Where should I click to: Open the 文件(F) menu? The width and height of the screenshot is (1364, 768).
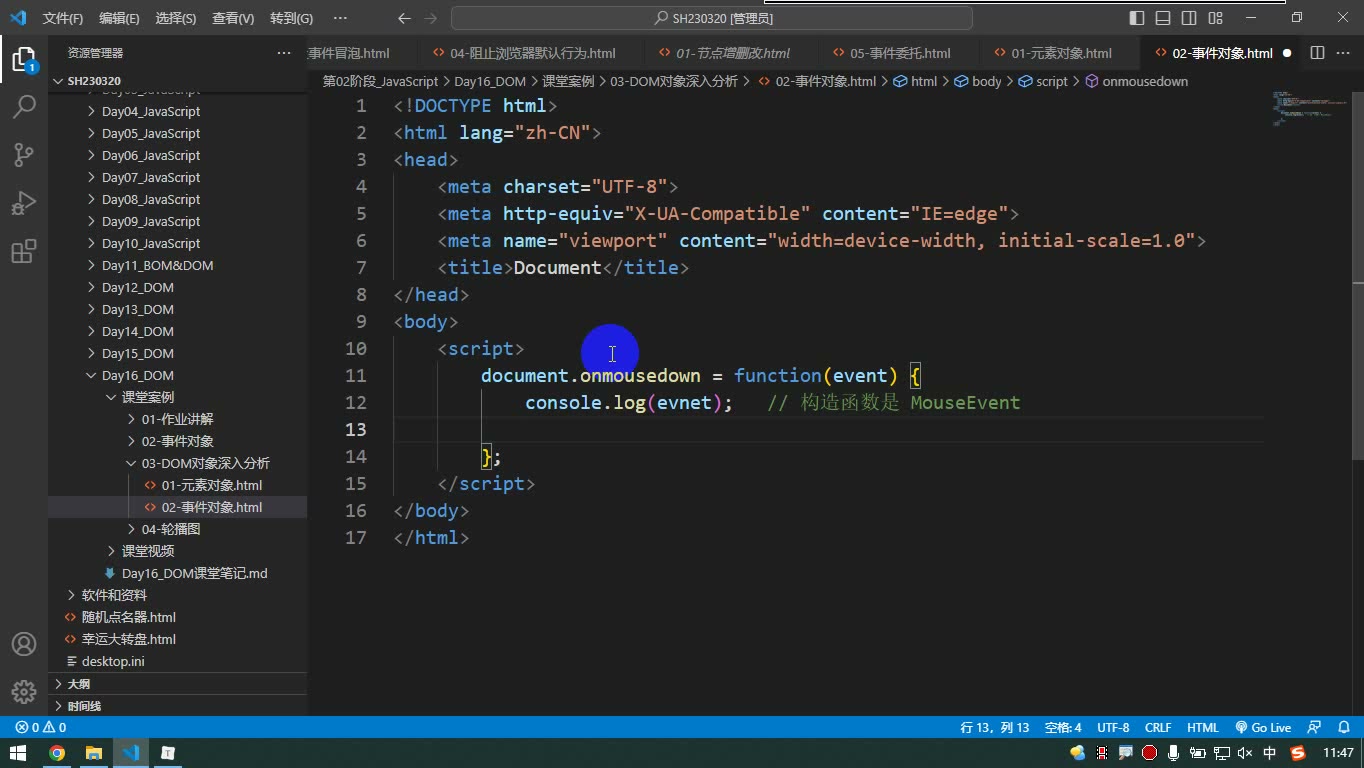pos(63,18)
